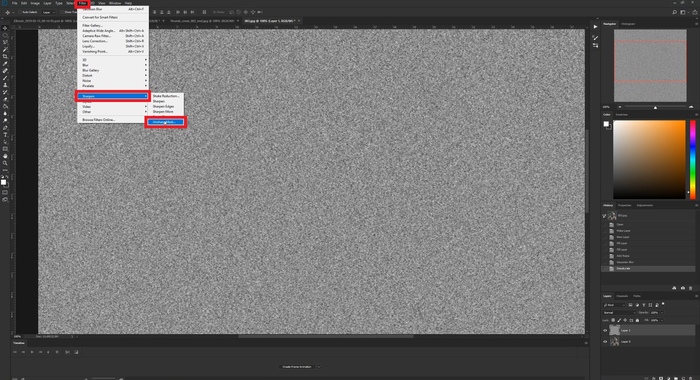Expand the Blur submenu in Filter menu
The height and width of the screenshot is (380, 700).
(x=113, y=65)
